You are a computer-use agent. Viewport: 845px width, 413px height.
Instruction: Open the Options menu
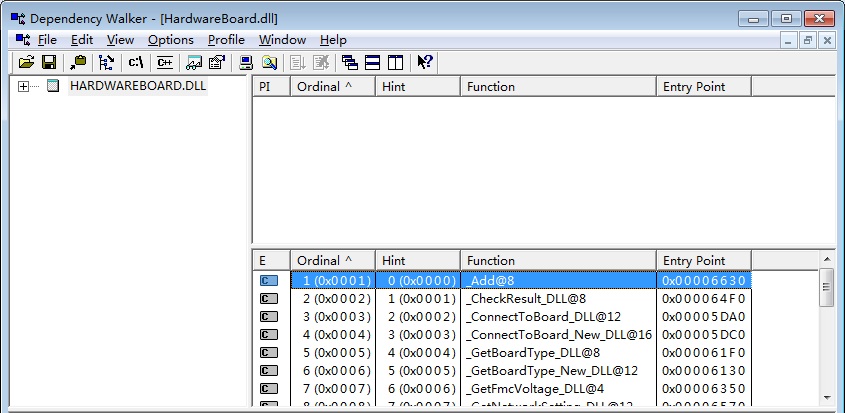click(171, 40)
